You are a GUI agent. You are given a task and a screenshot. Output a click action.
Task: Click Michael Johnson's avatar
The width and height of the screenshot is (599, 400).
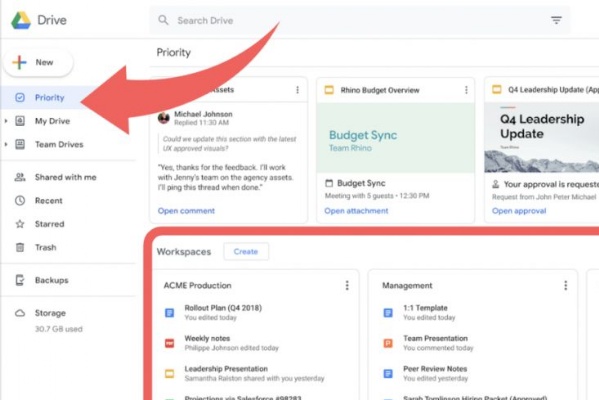point(164,118)
